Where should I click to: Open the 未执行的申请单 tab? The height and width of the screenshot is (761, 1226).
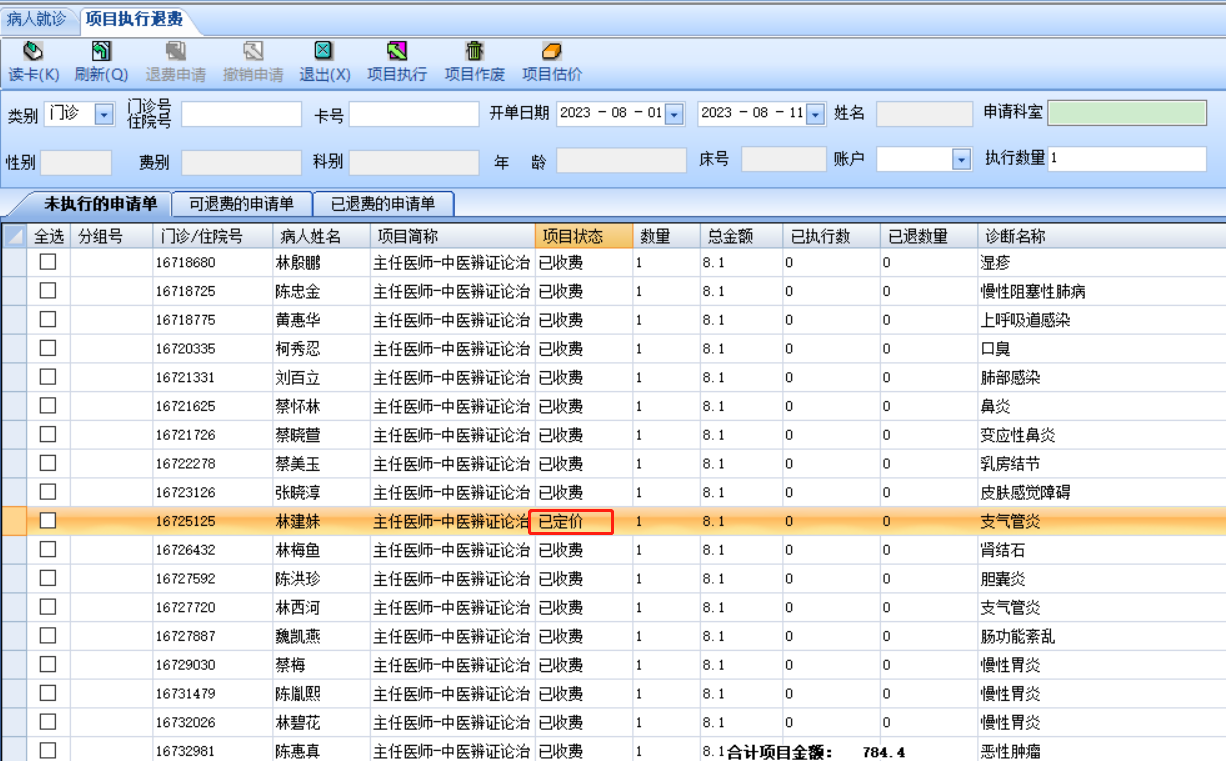click(x=100, y=203)
